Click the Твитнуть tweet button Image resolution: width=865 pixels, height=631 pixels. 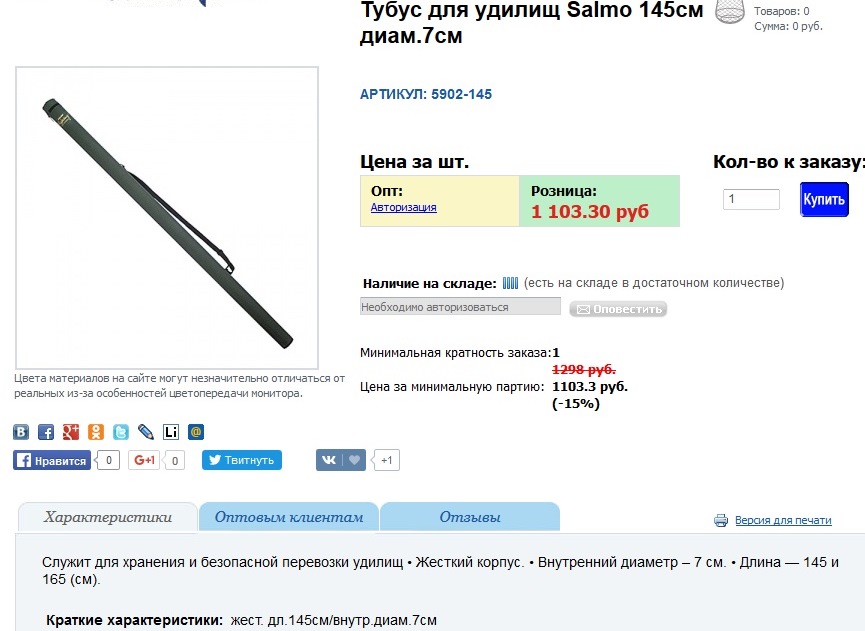242,460
